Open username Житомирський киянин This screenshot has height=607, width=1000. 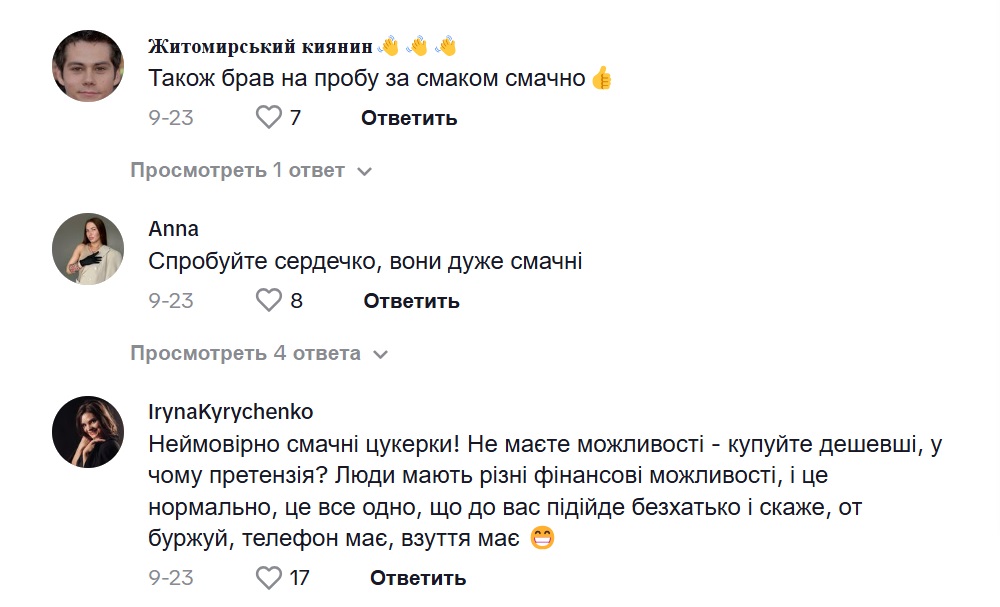pos(260,47)
